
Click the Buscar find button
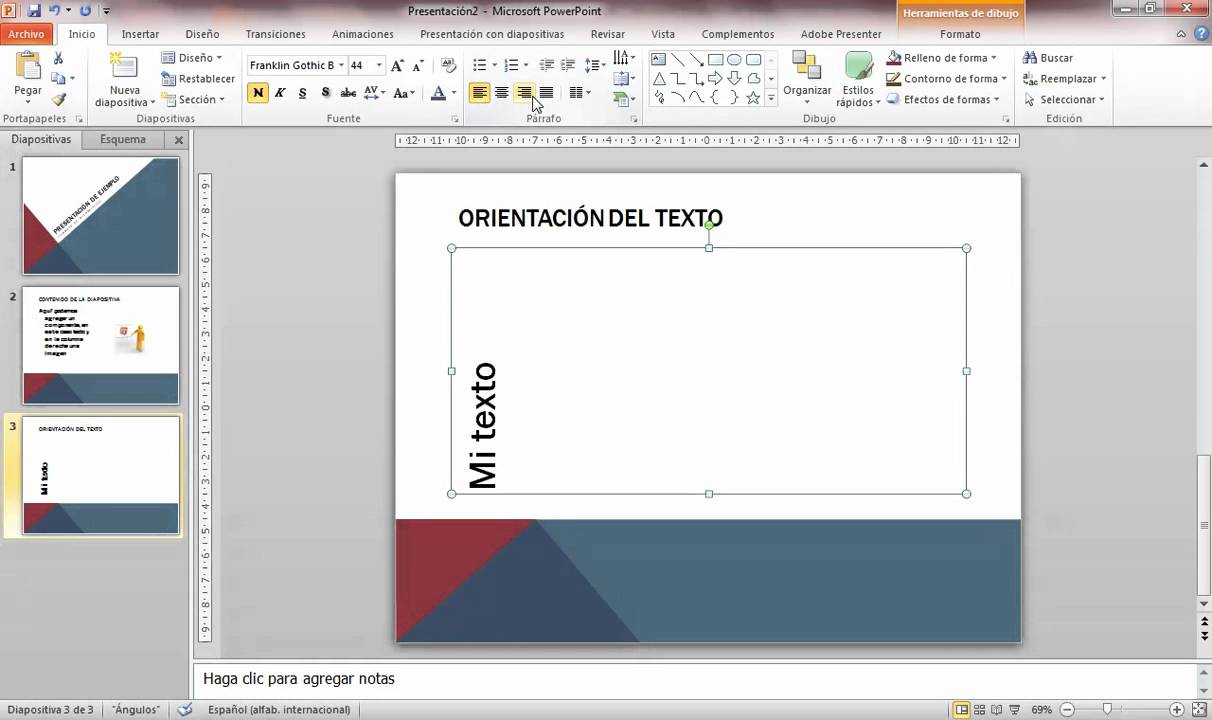point(1048,58)
